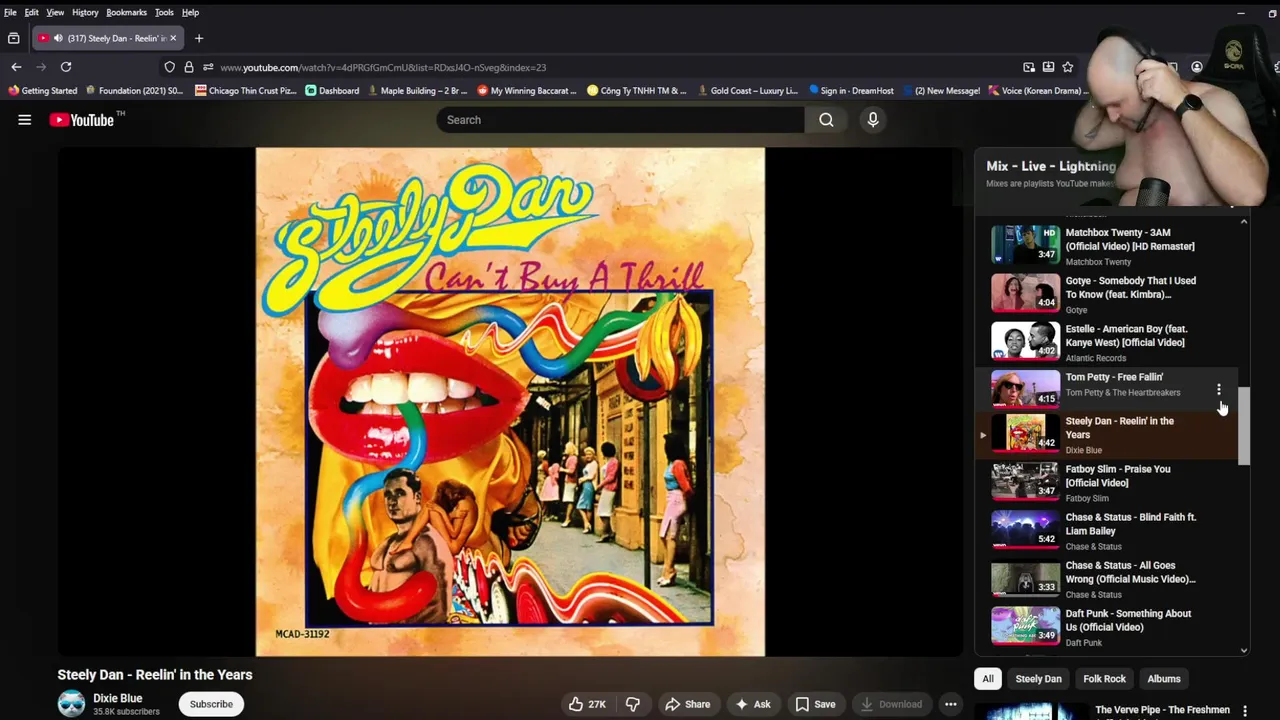The width and height of the screenshot is (1280, 720).
Task: Click the playlist panel scrollbar thumb
Action: click(1244, 427)
